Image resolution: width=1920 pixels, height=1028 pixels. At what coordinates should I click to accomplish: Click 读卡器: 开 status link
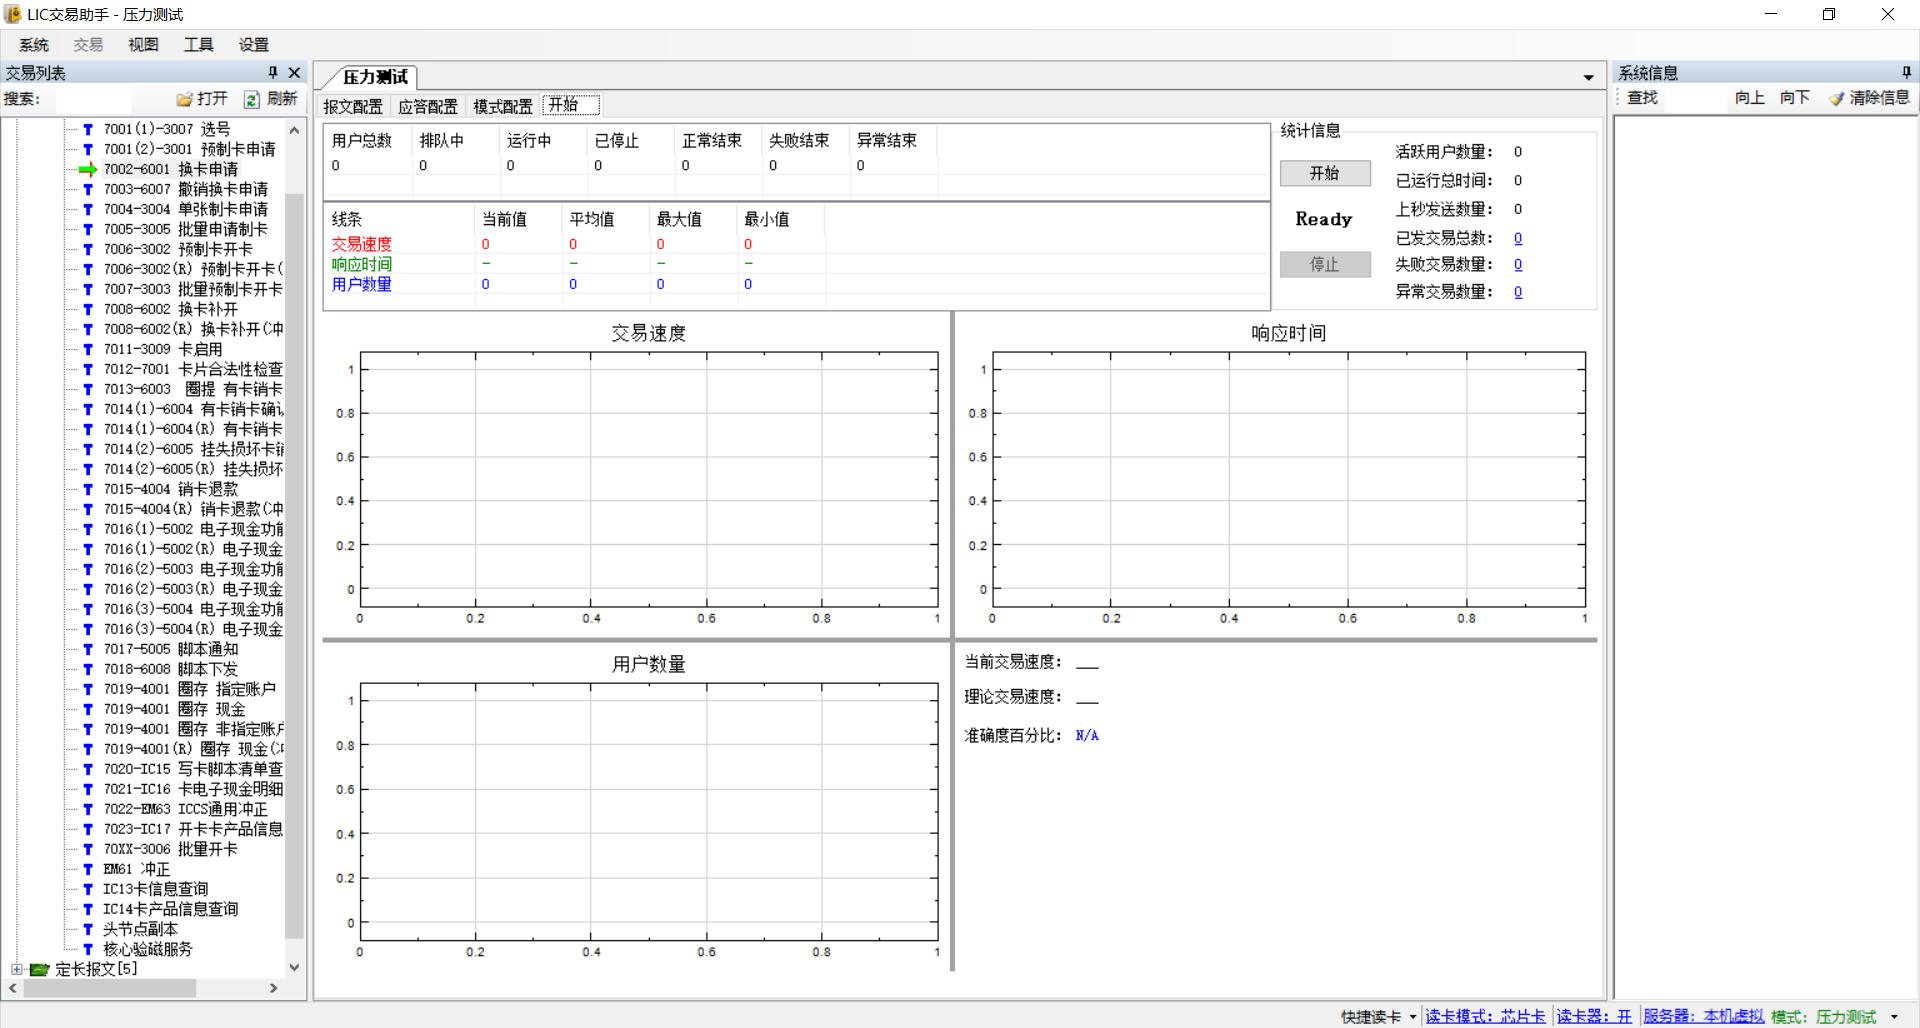[x=1594, y=1016]
